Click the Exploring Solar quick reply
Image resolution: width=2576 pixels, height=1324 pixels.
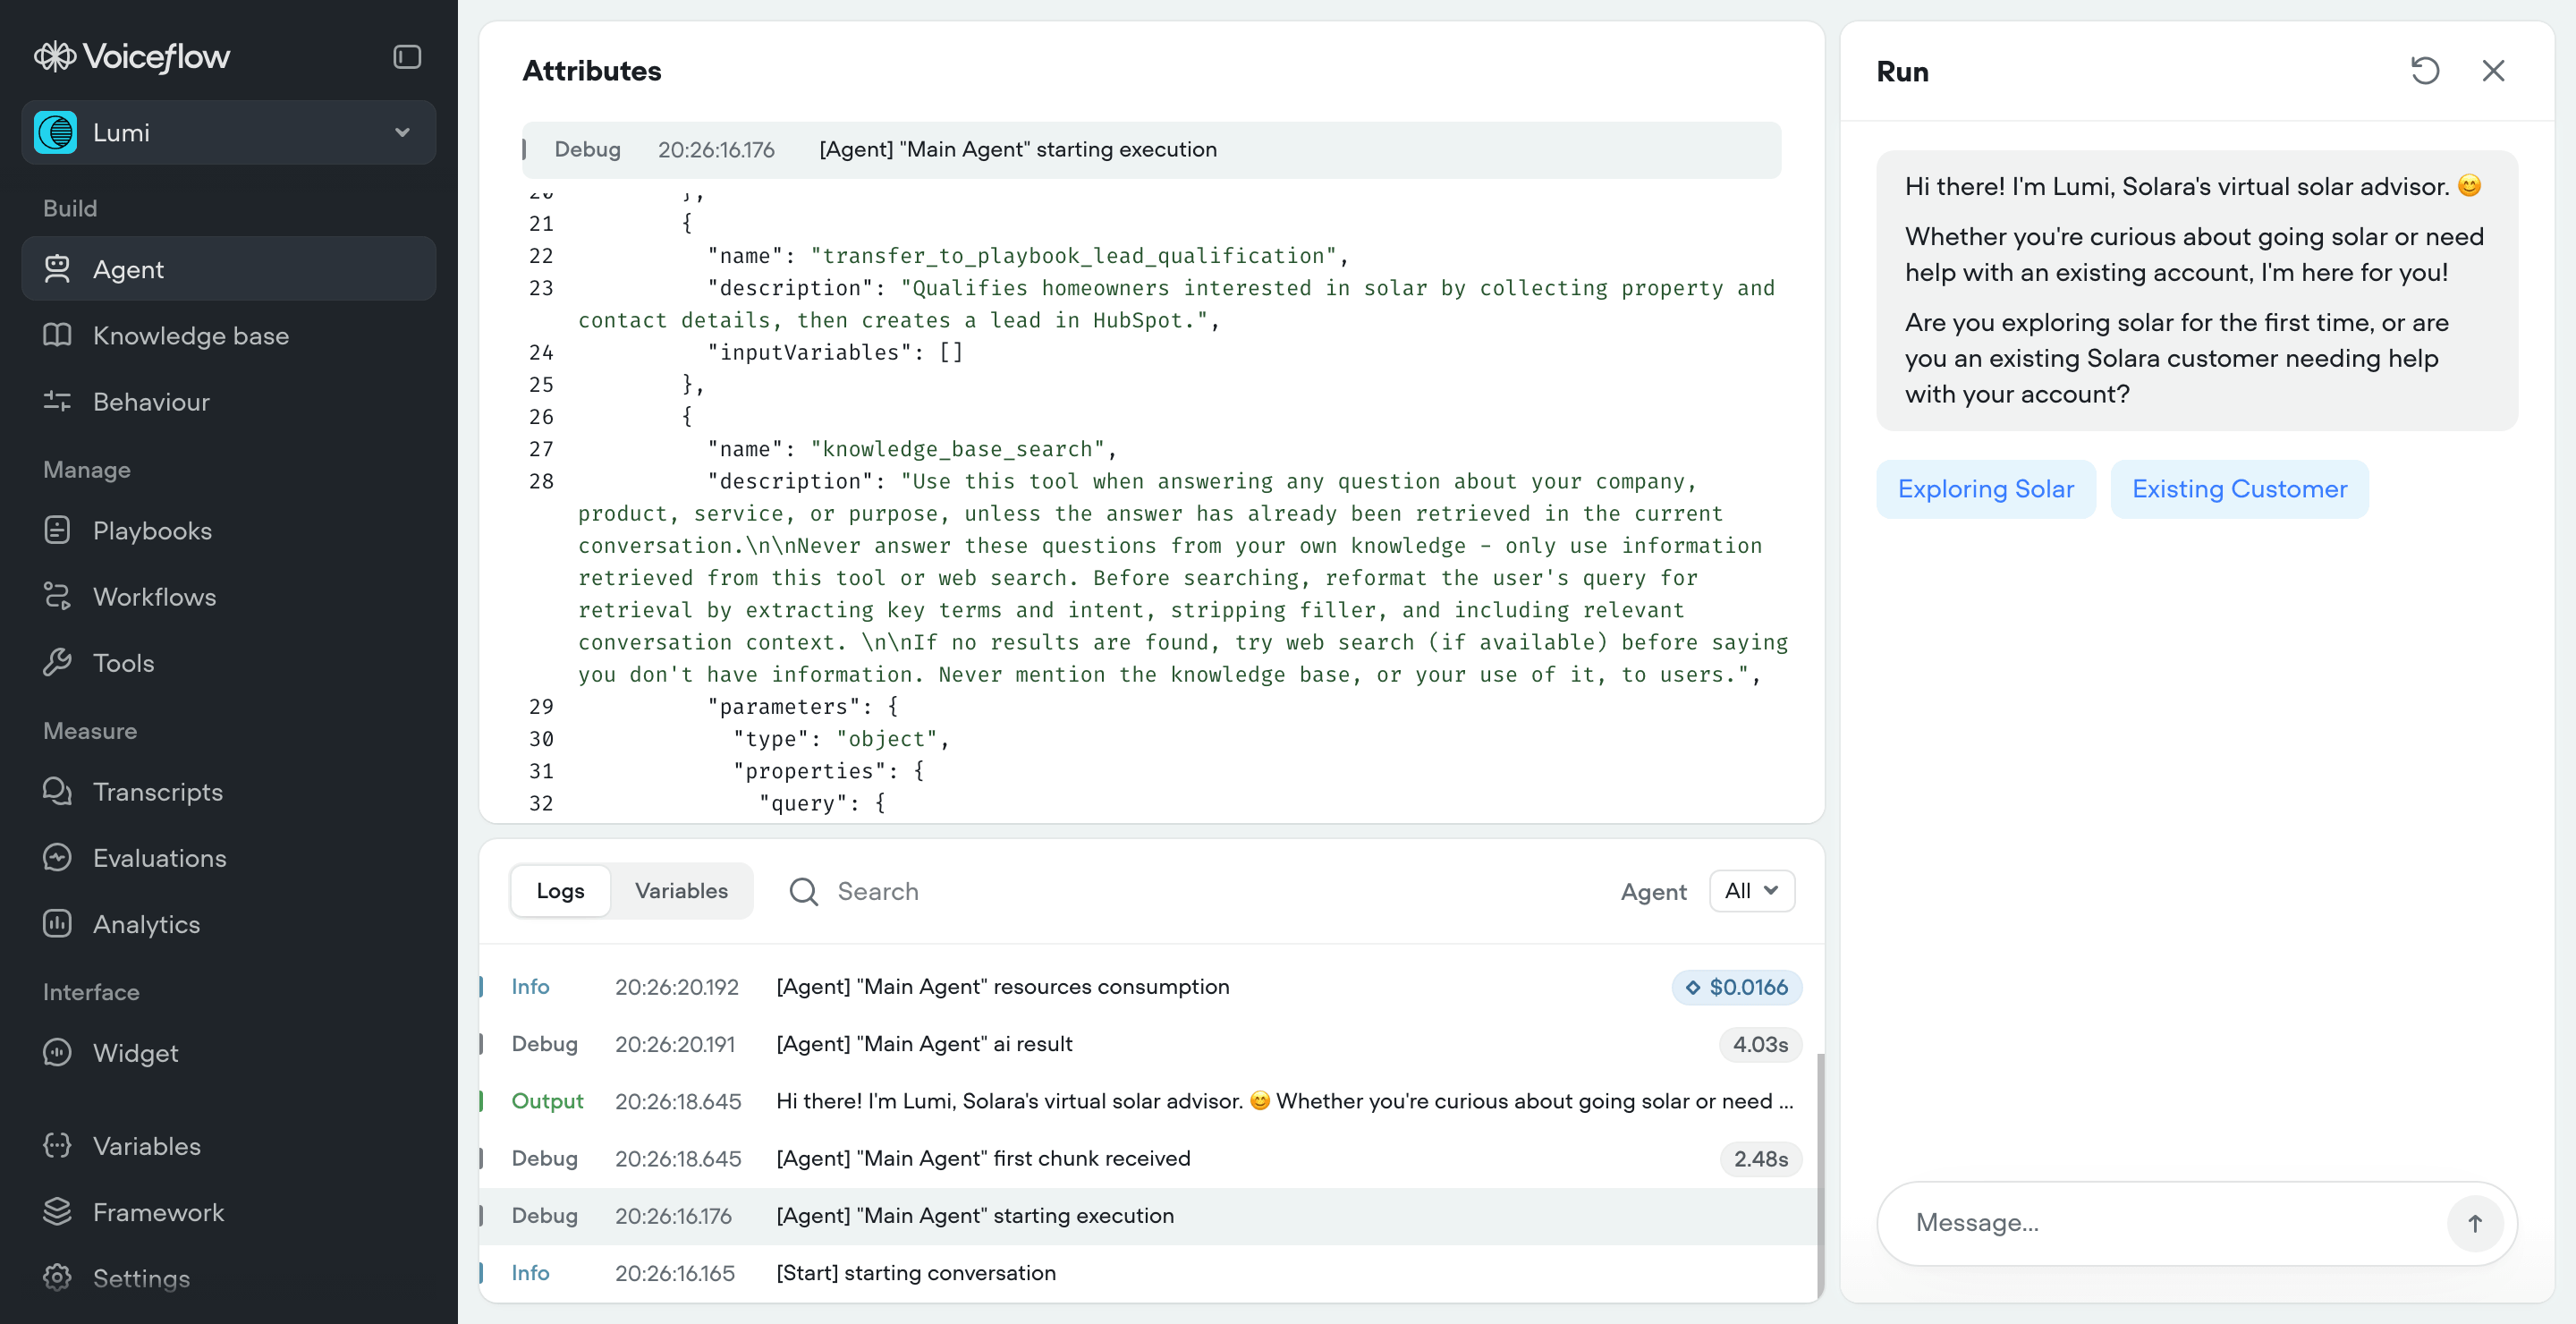tap(1985, 489)
